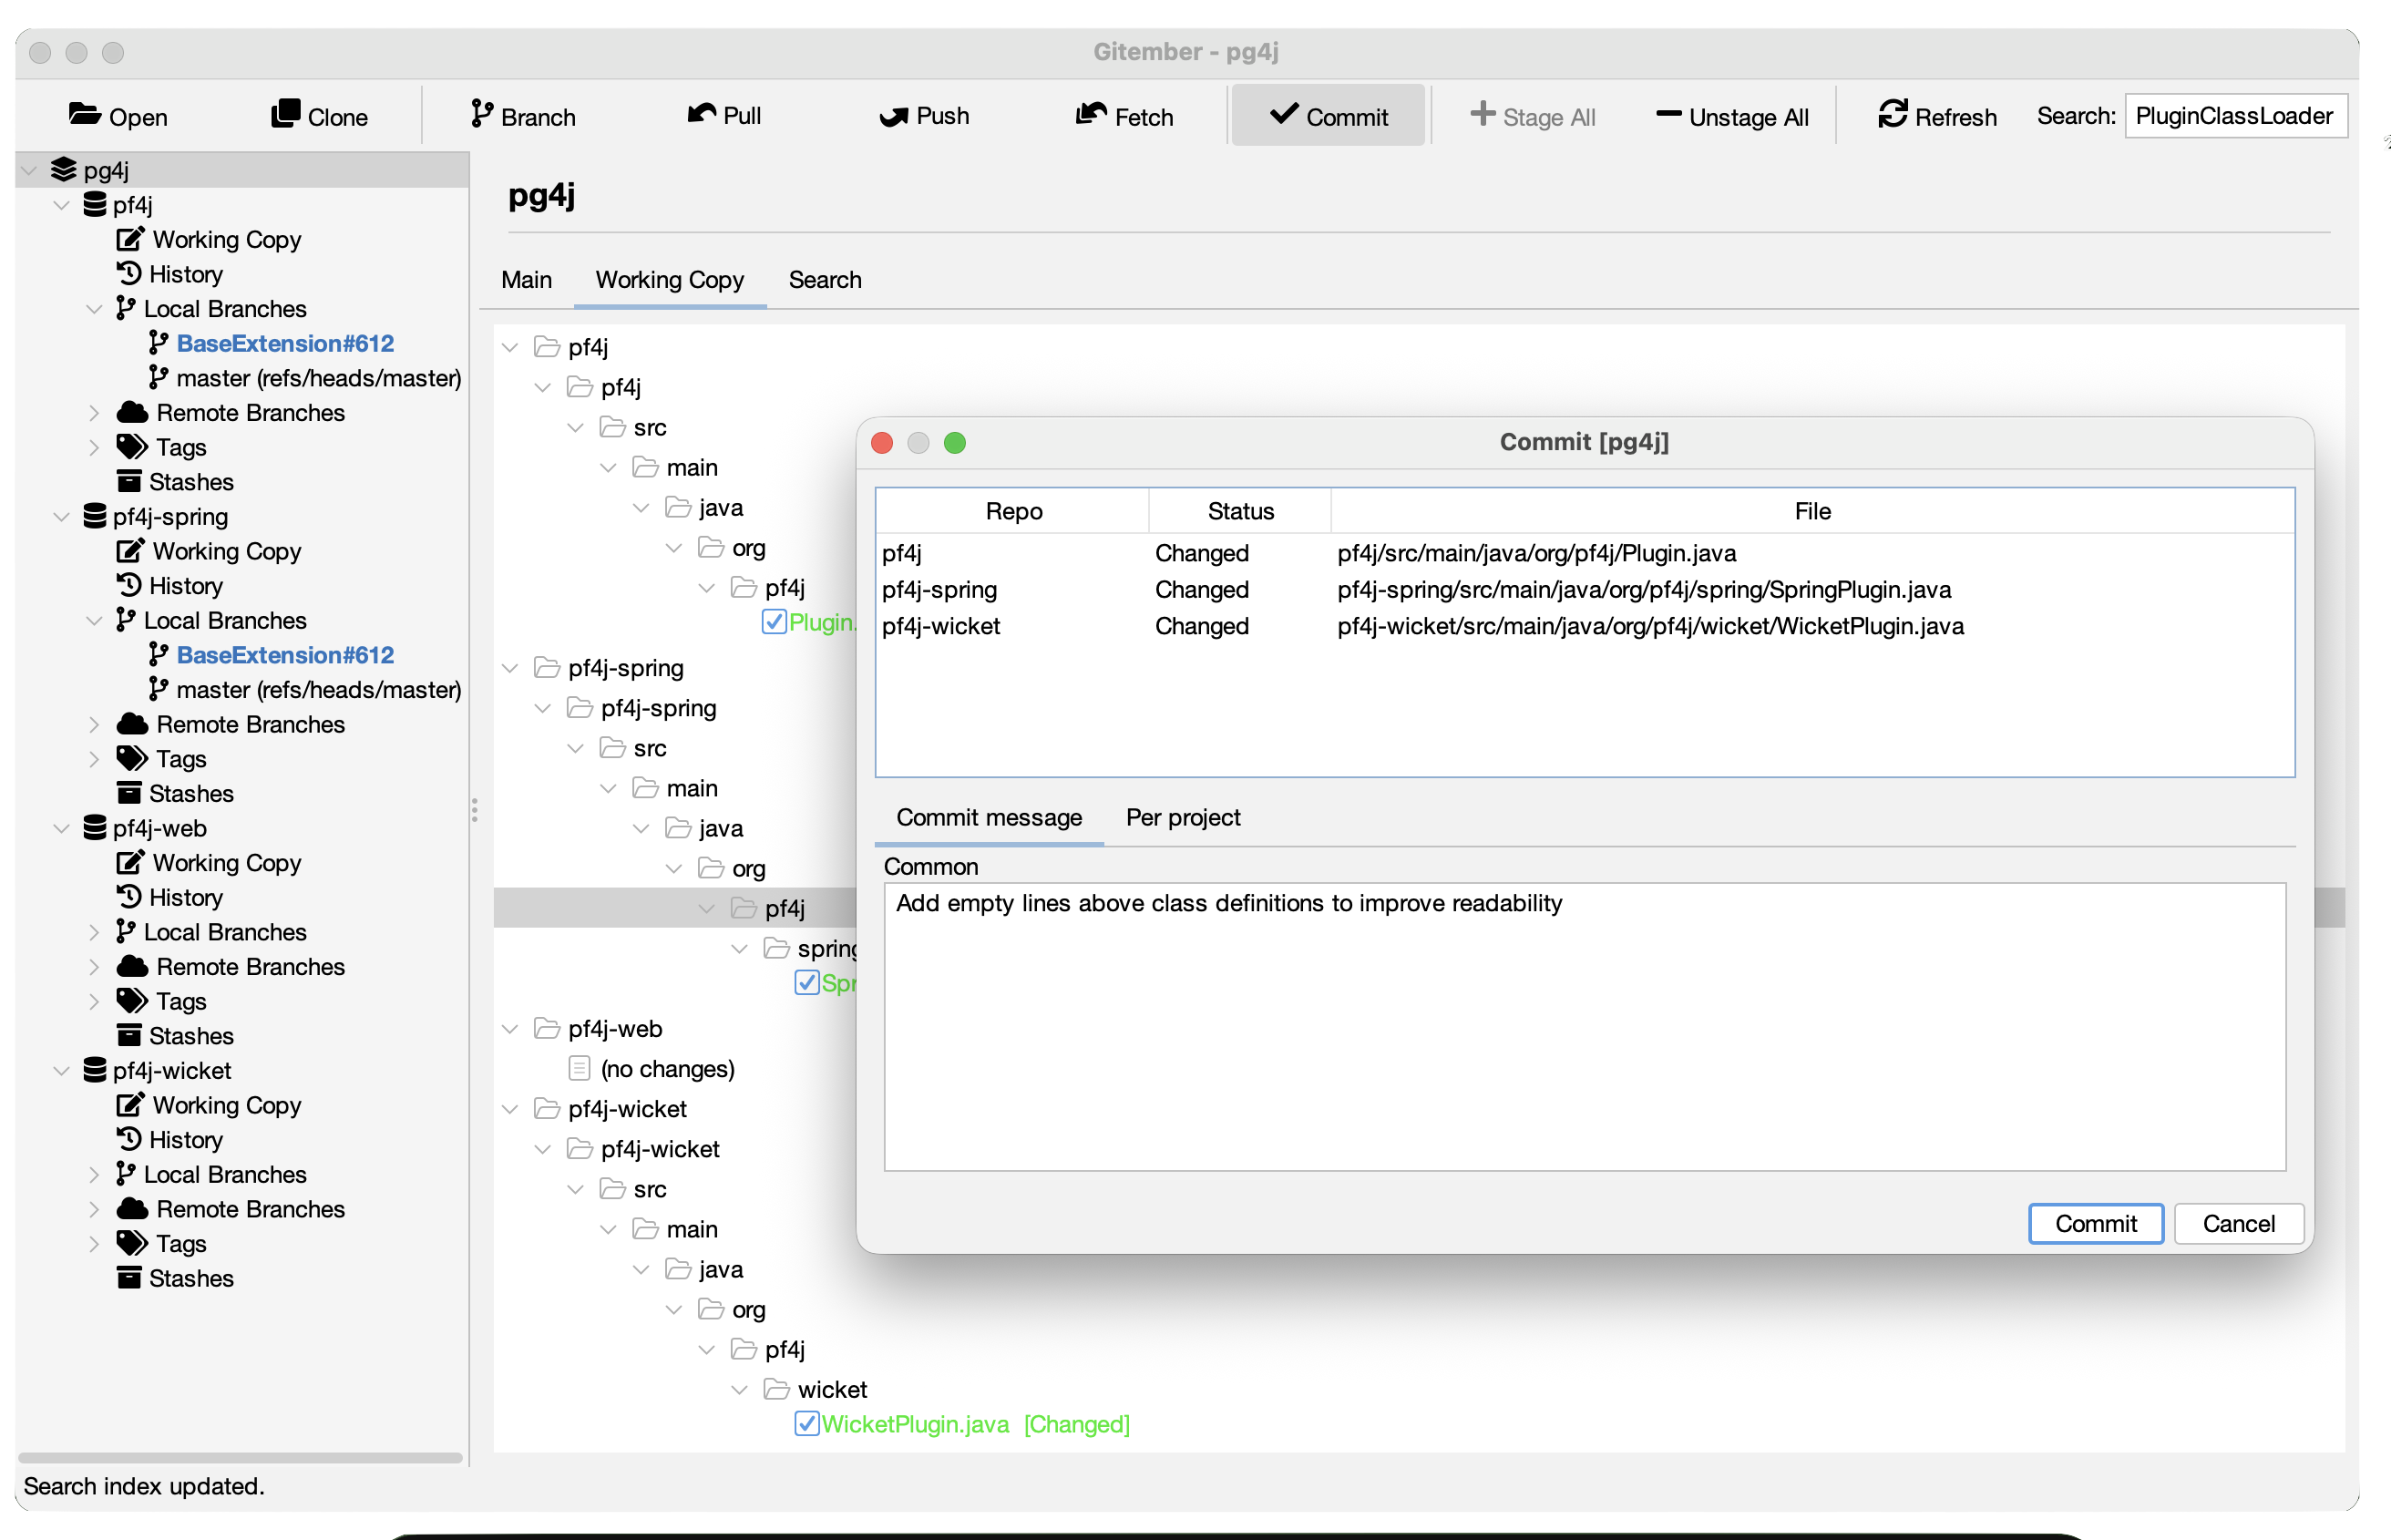The height and width of the screenshot is (1540, 2391).
Task: Open Stashes under pf4j repository
Action: point(176,482)
